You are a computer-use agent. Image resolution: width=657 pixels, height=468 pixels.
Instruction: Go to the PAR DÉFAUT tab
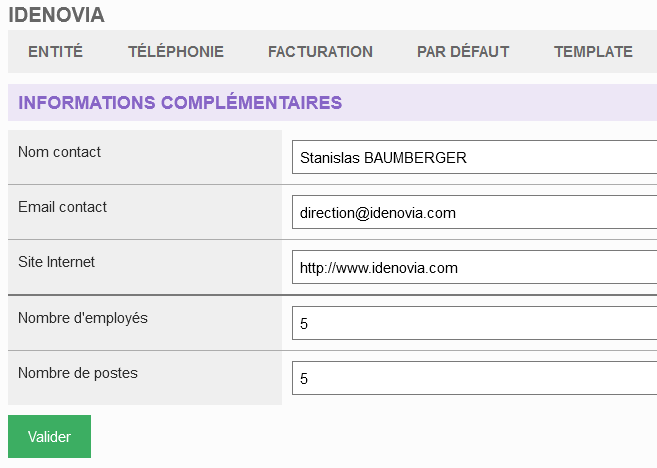[463, 52]
